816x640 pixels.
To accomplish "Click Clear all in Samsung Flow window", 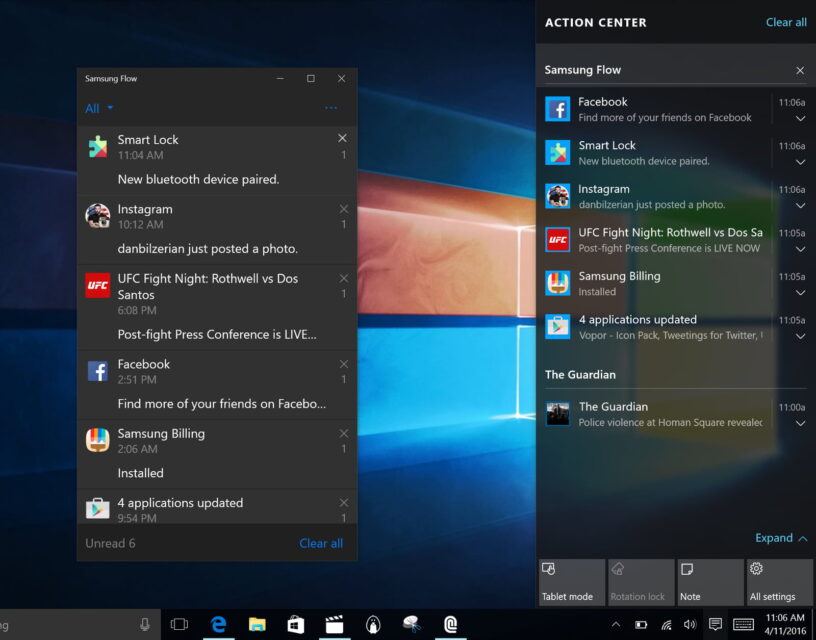I will coord(321,543).
